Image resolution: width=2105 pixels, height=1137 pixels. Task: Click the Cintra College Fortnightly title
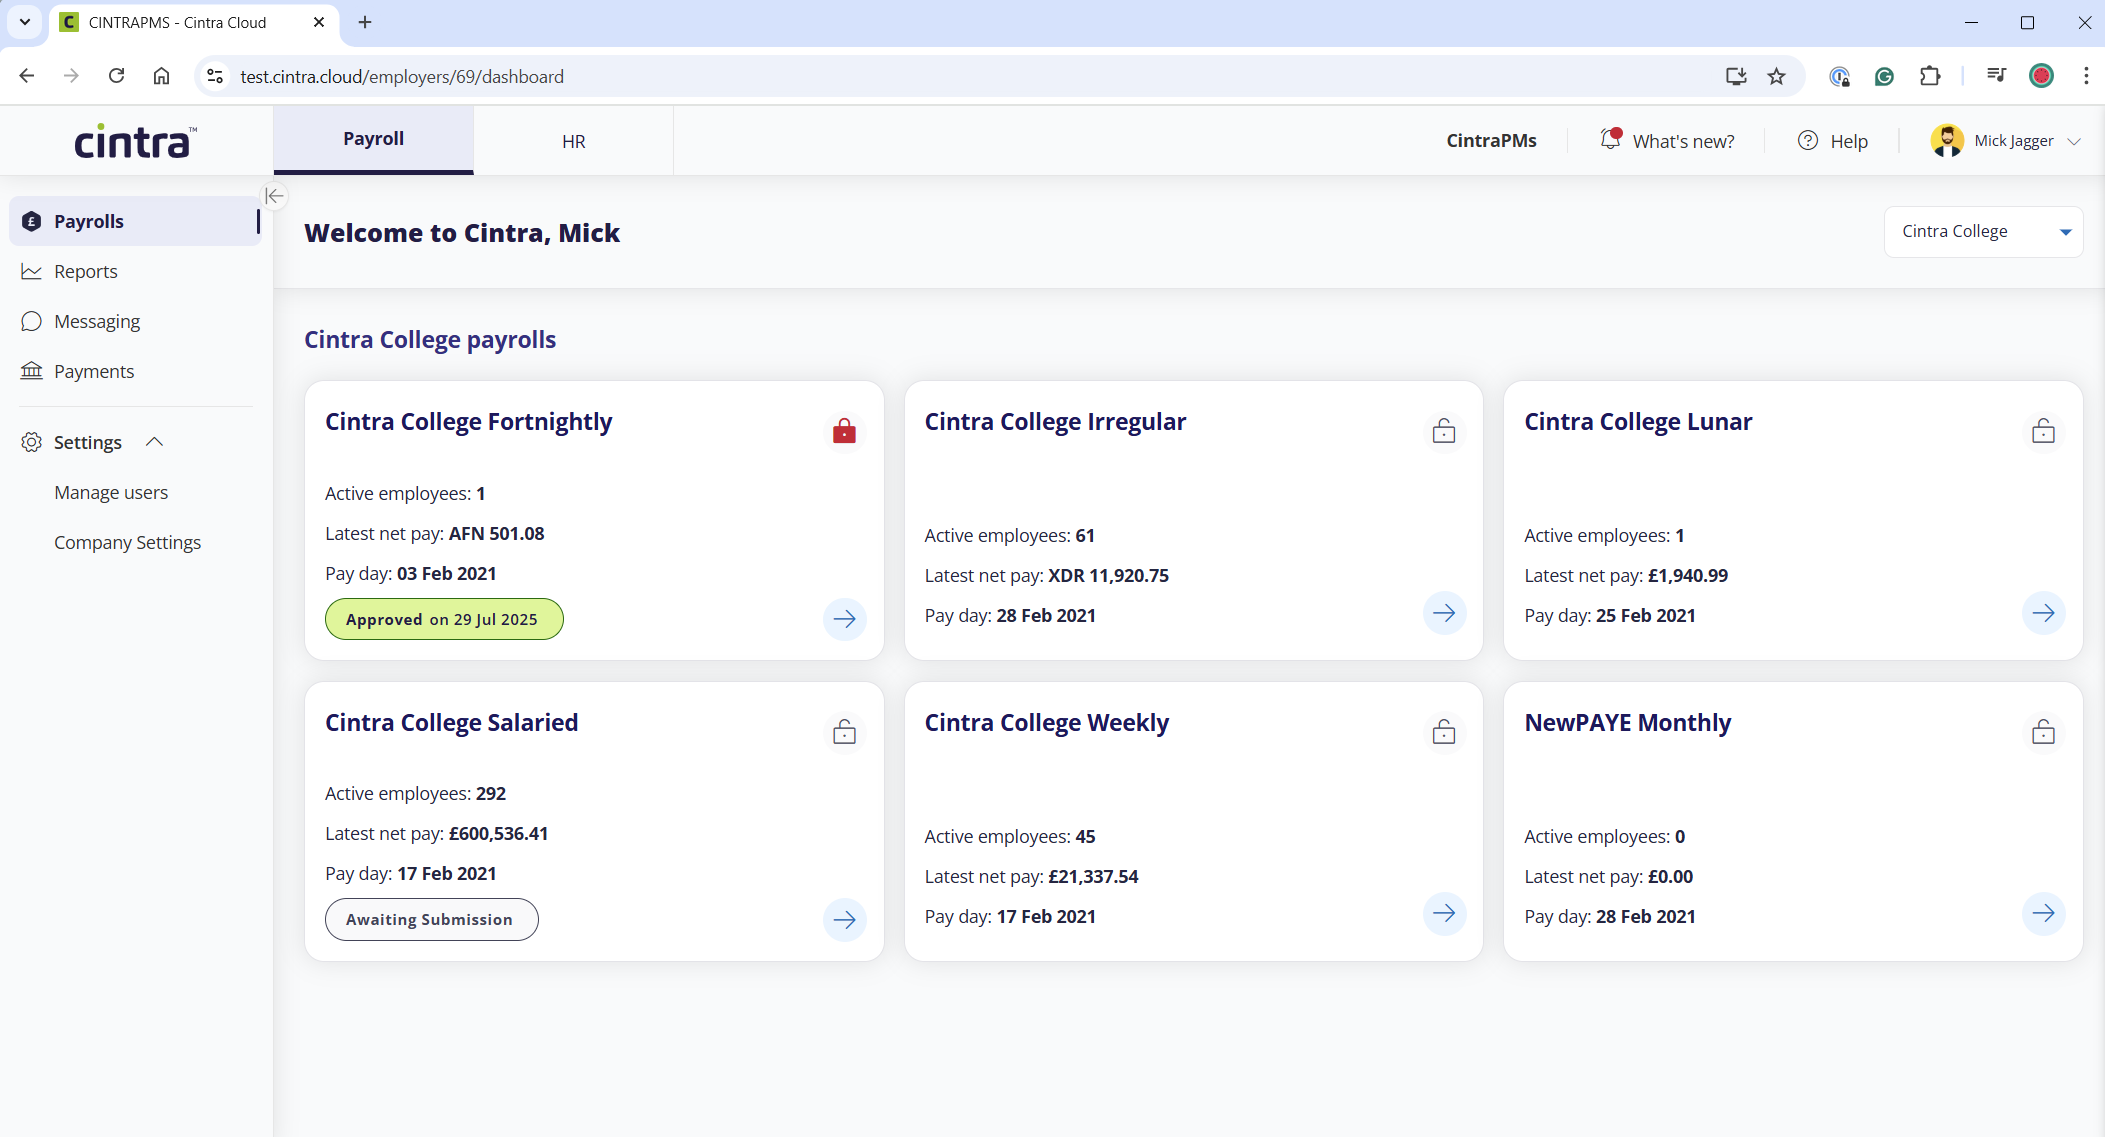(x=468, y=421)
